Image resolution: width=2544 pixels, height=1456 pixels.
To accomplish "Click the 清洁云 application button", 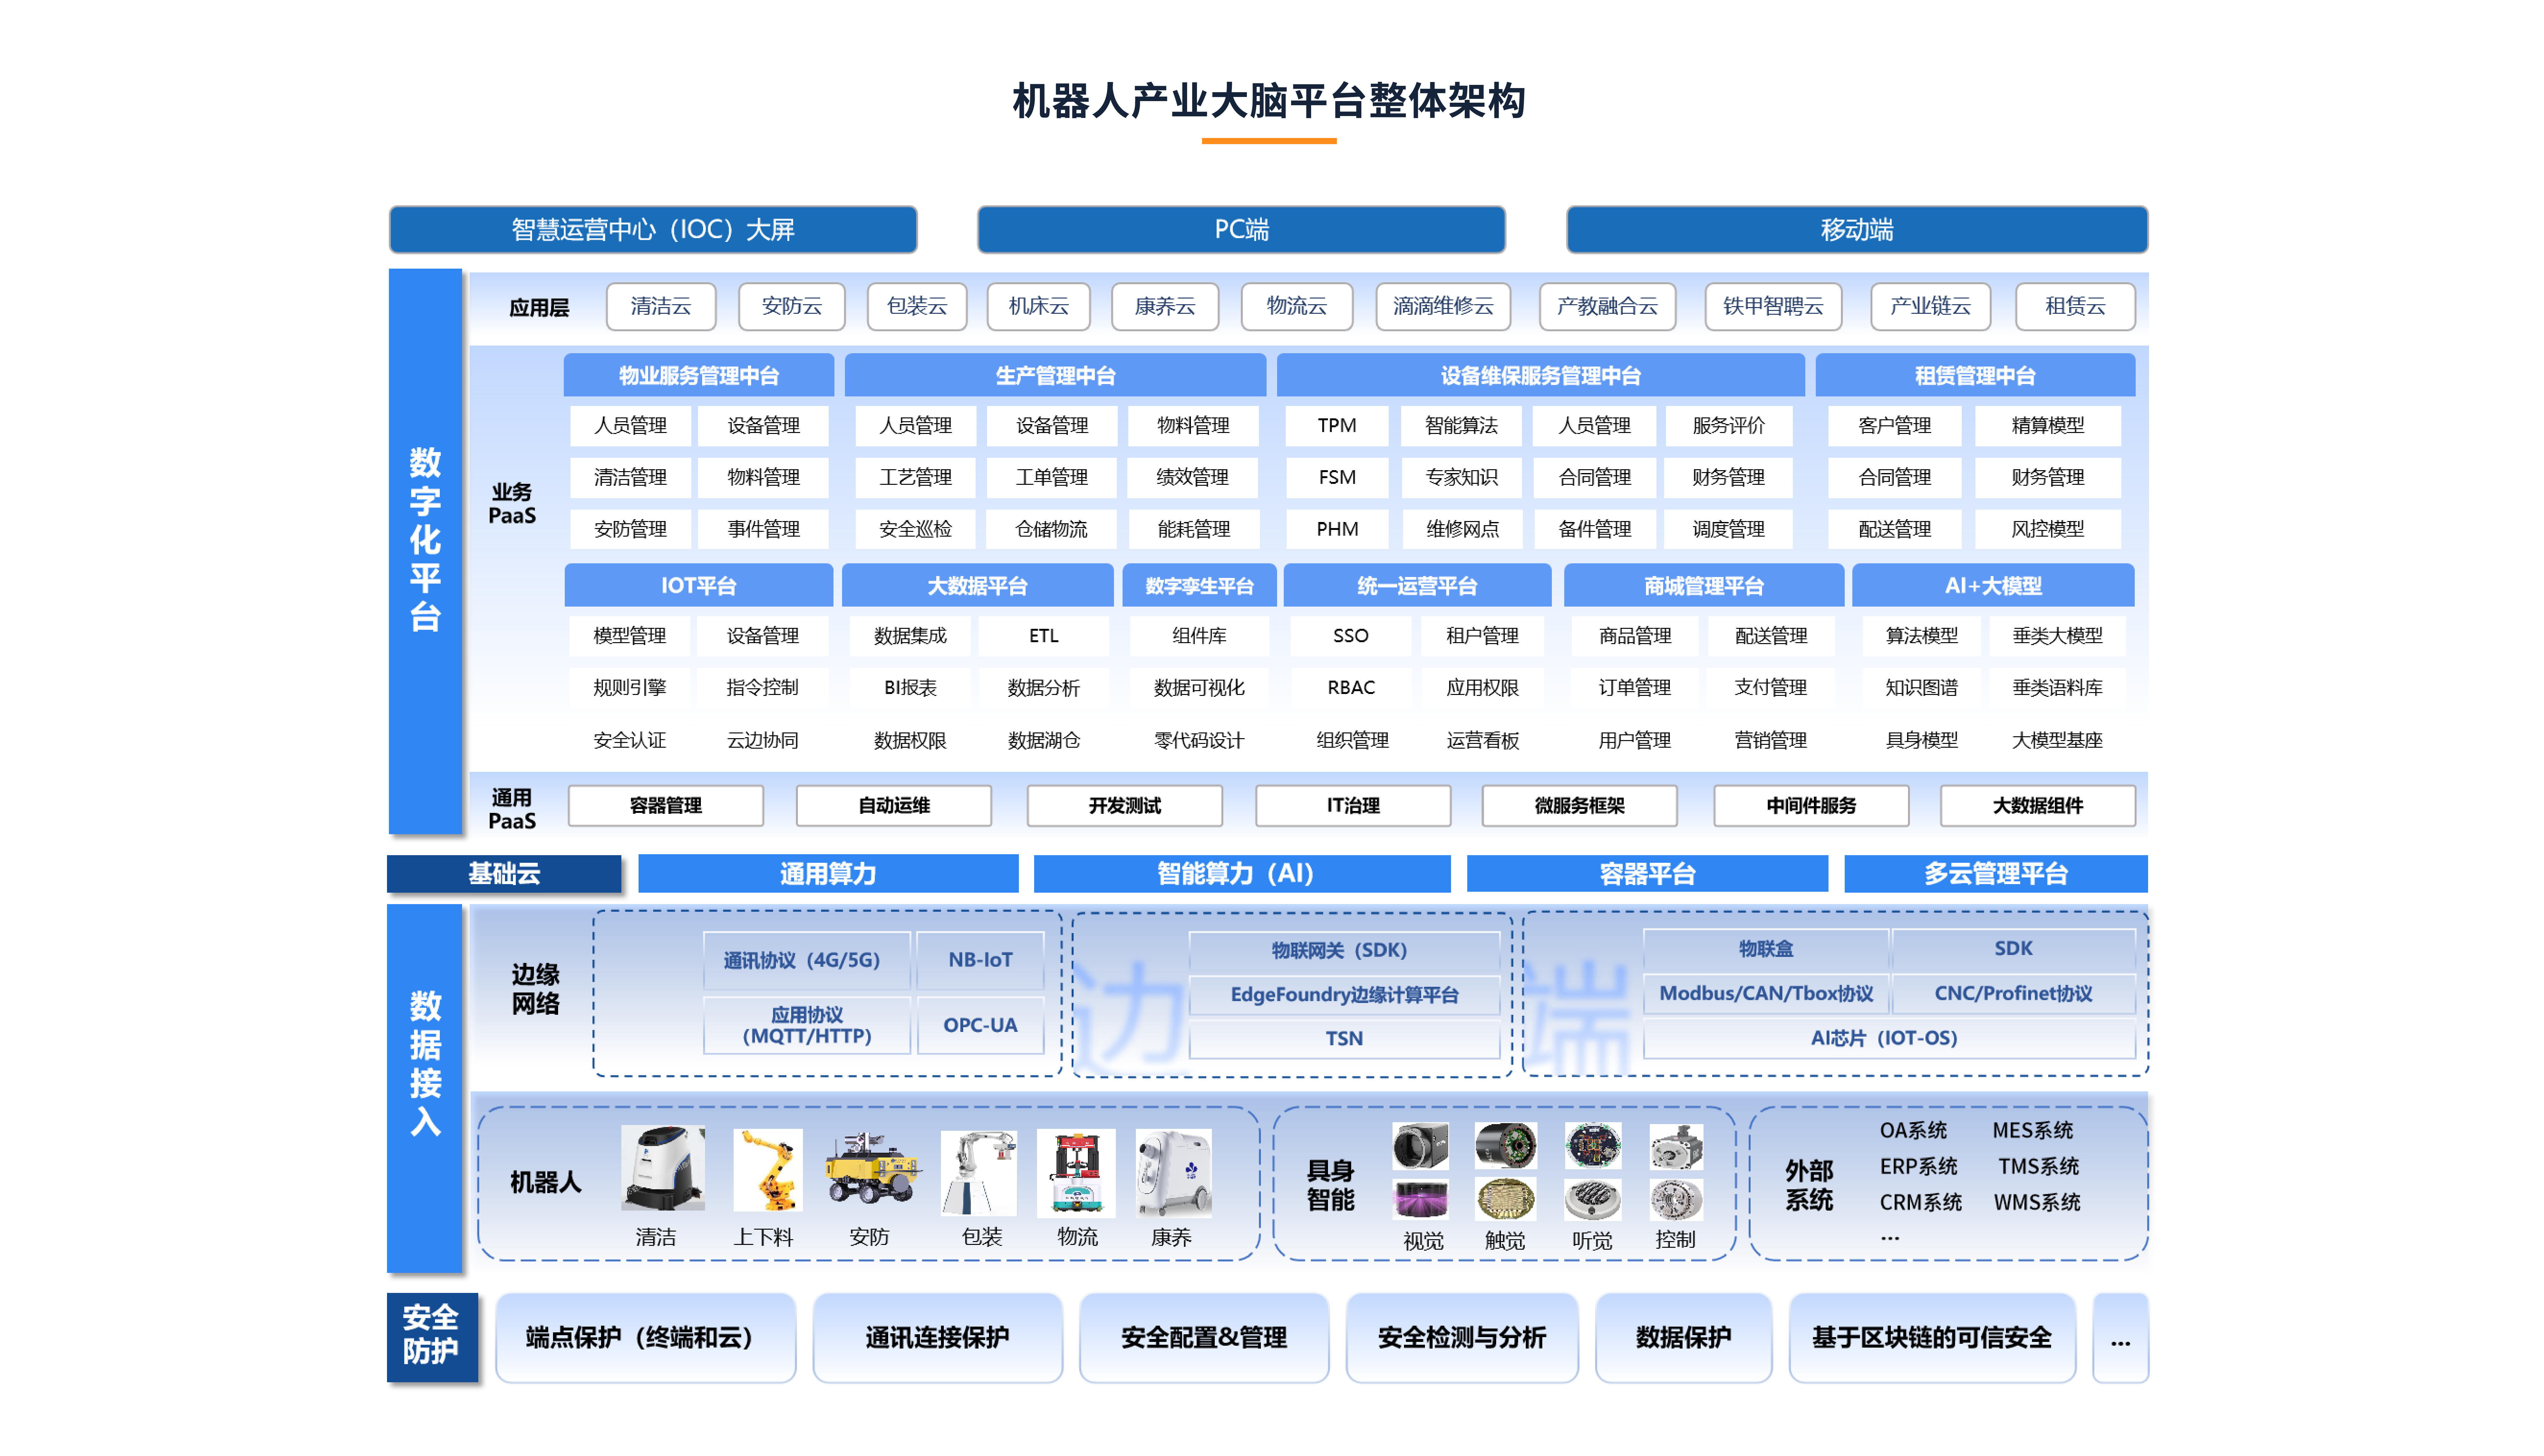I will click(661, 306).
